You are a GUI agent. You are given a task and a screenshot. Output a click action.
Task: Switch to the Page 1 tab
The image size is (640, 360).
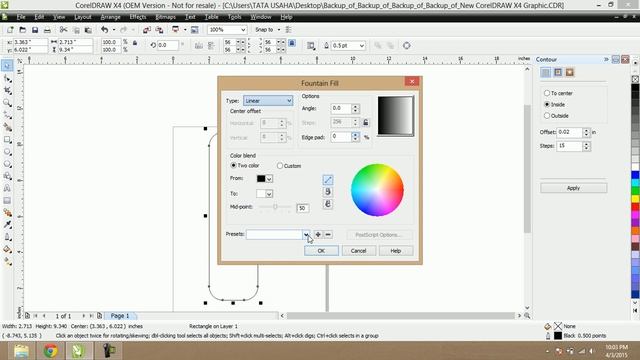click(120, 316)
